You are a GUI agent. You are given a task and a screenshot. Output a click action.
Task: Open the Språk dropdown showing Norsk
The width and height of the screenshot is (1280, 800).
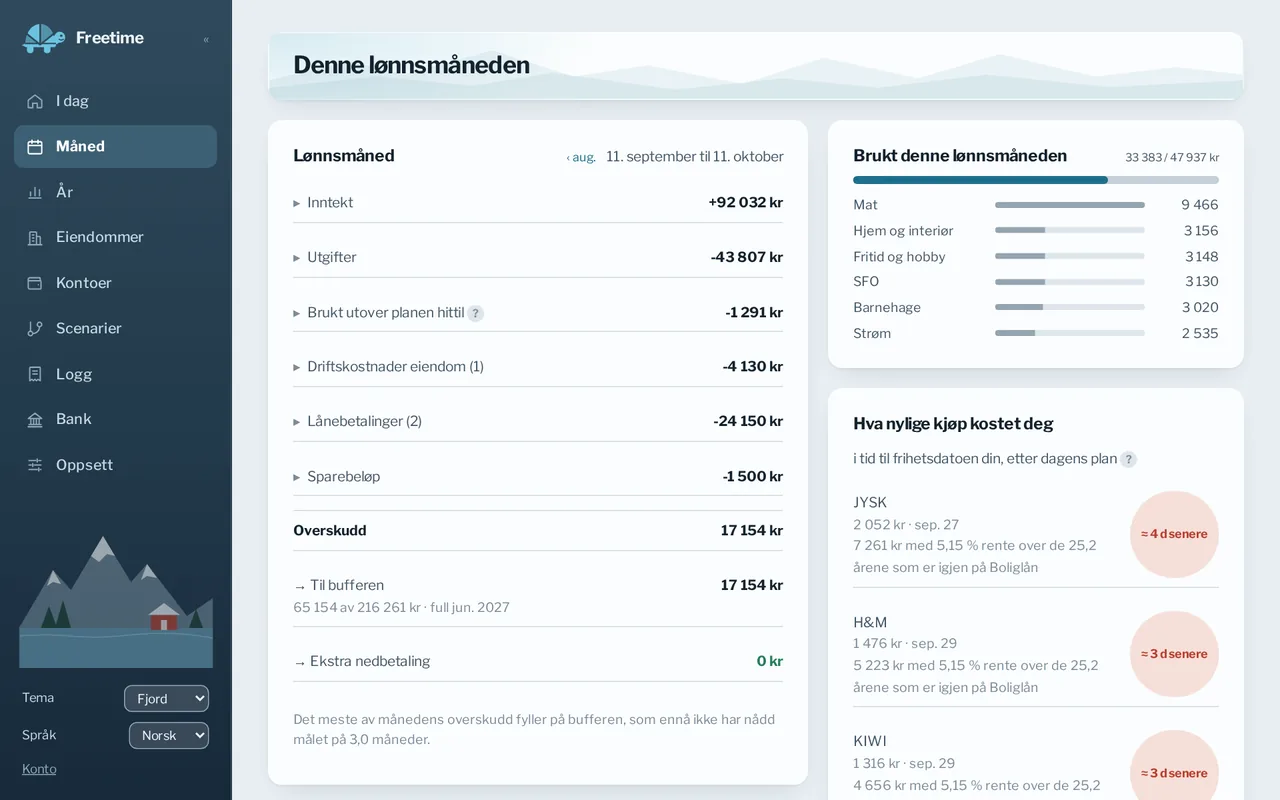click(x=169, y=736)
